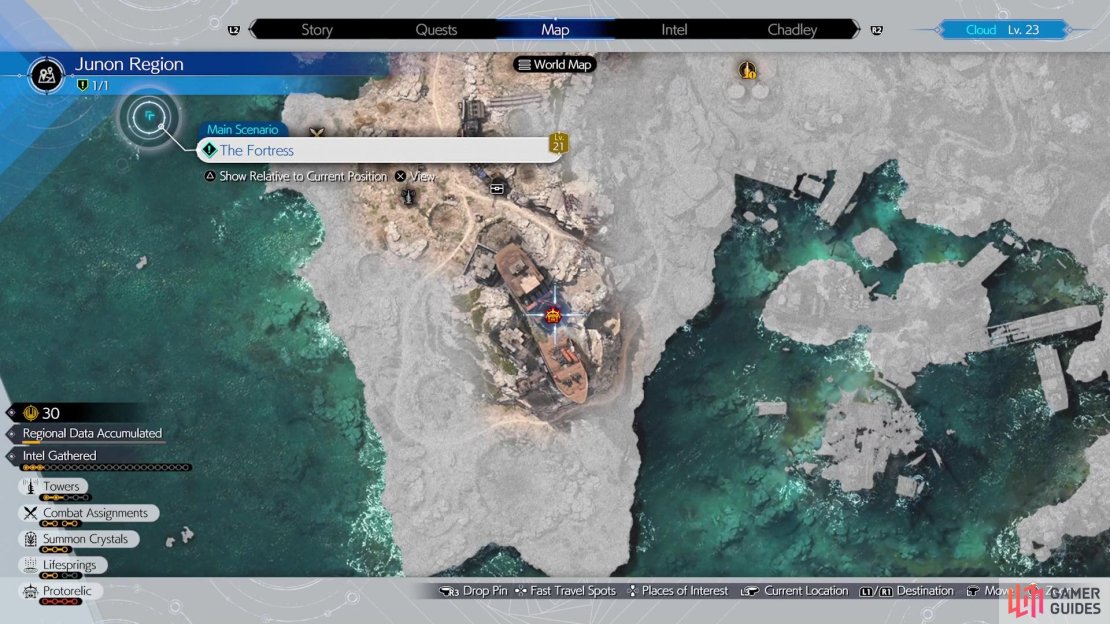Show Places of Interest

tap(677, 591)
